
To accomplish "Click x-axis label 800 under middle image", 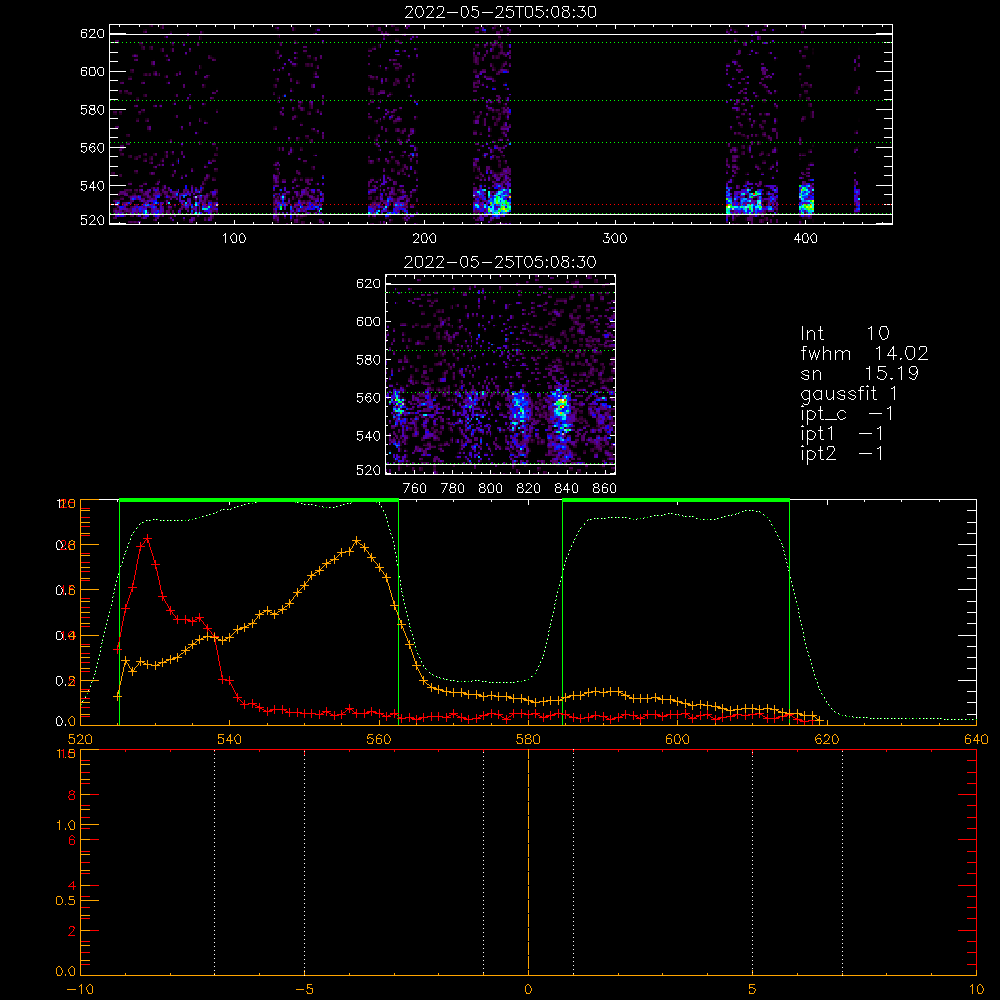I will point(490,489).
